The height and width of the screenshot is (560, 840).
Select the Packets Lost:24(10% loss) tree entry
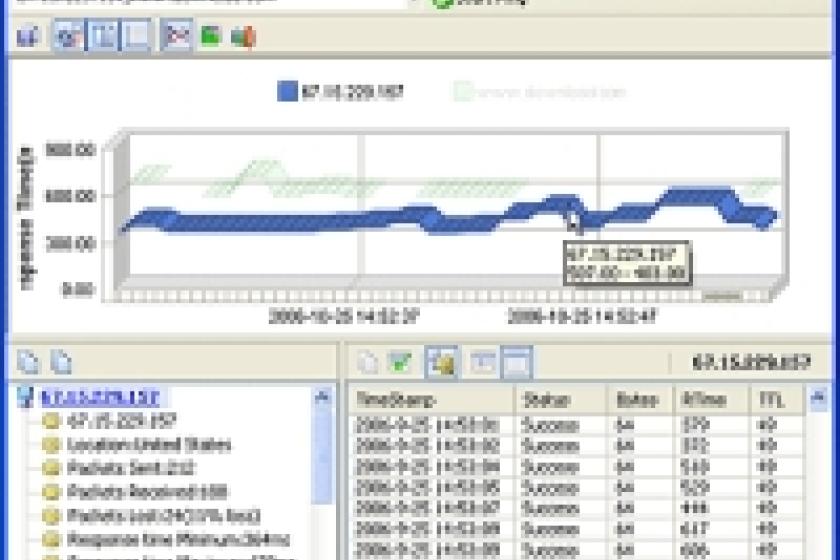pos(163,515)
